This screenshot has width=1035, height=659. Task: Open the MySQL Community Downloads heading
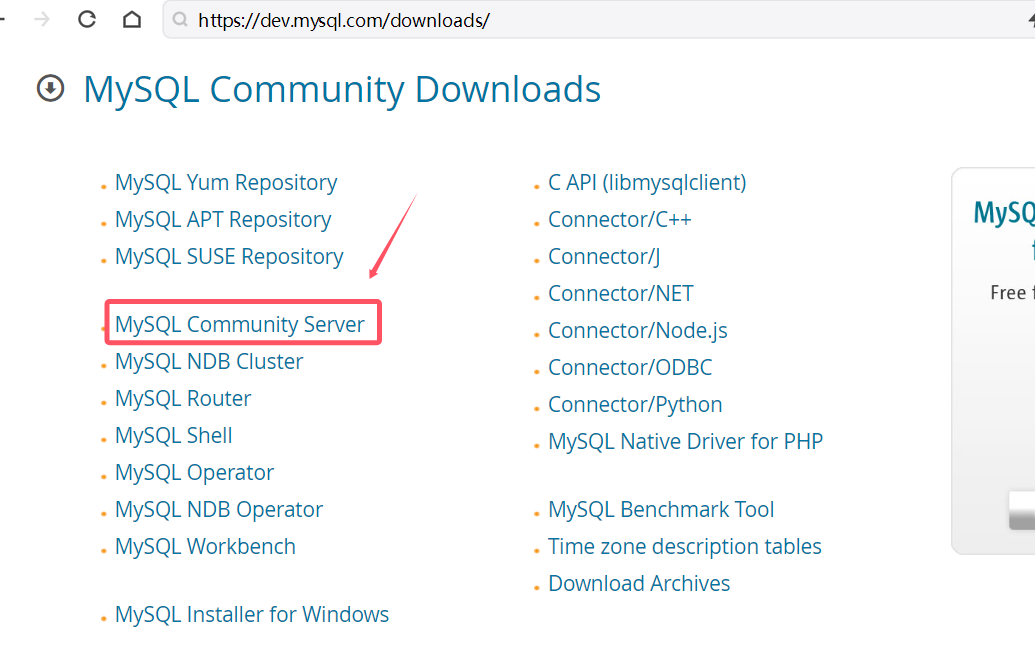(x=342, y=90)
